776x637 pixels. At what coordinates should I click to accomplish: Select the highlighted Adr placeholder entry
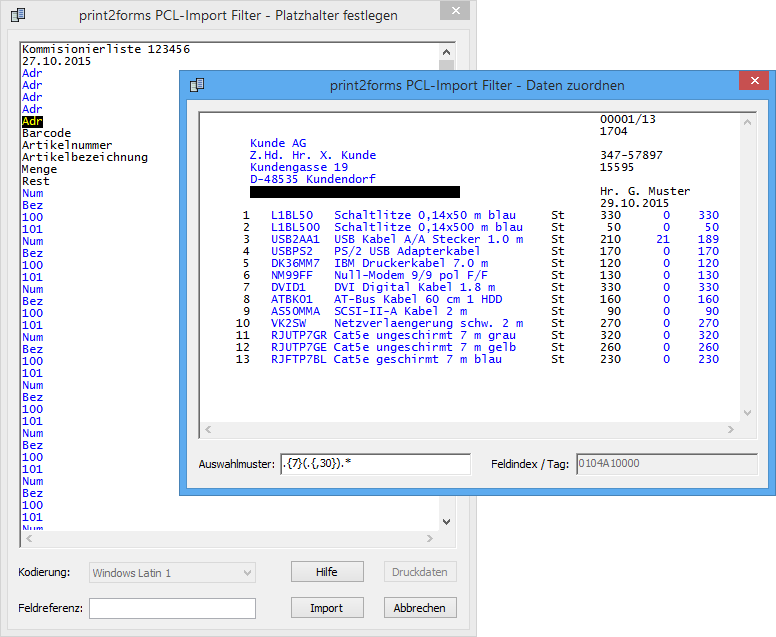click(x=32, y=121)
